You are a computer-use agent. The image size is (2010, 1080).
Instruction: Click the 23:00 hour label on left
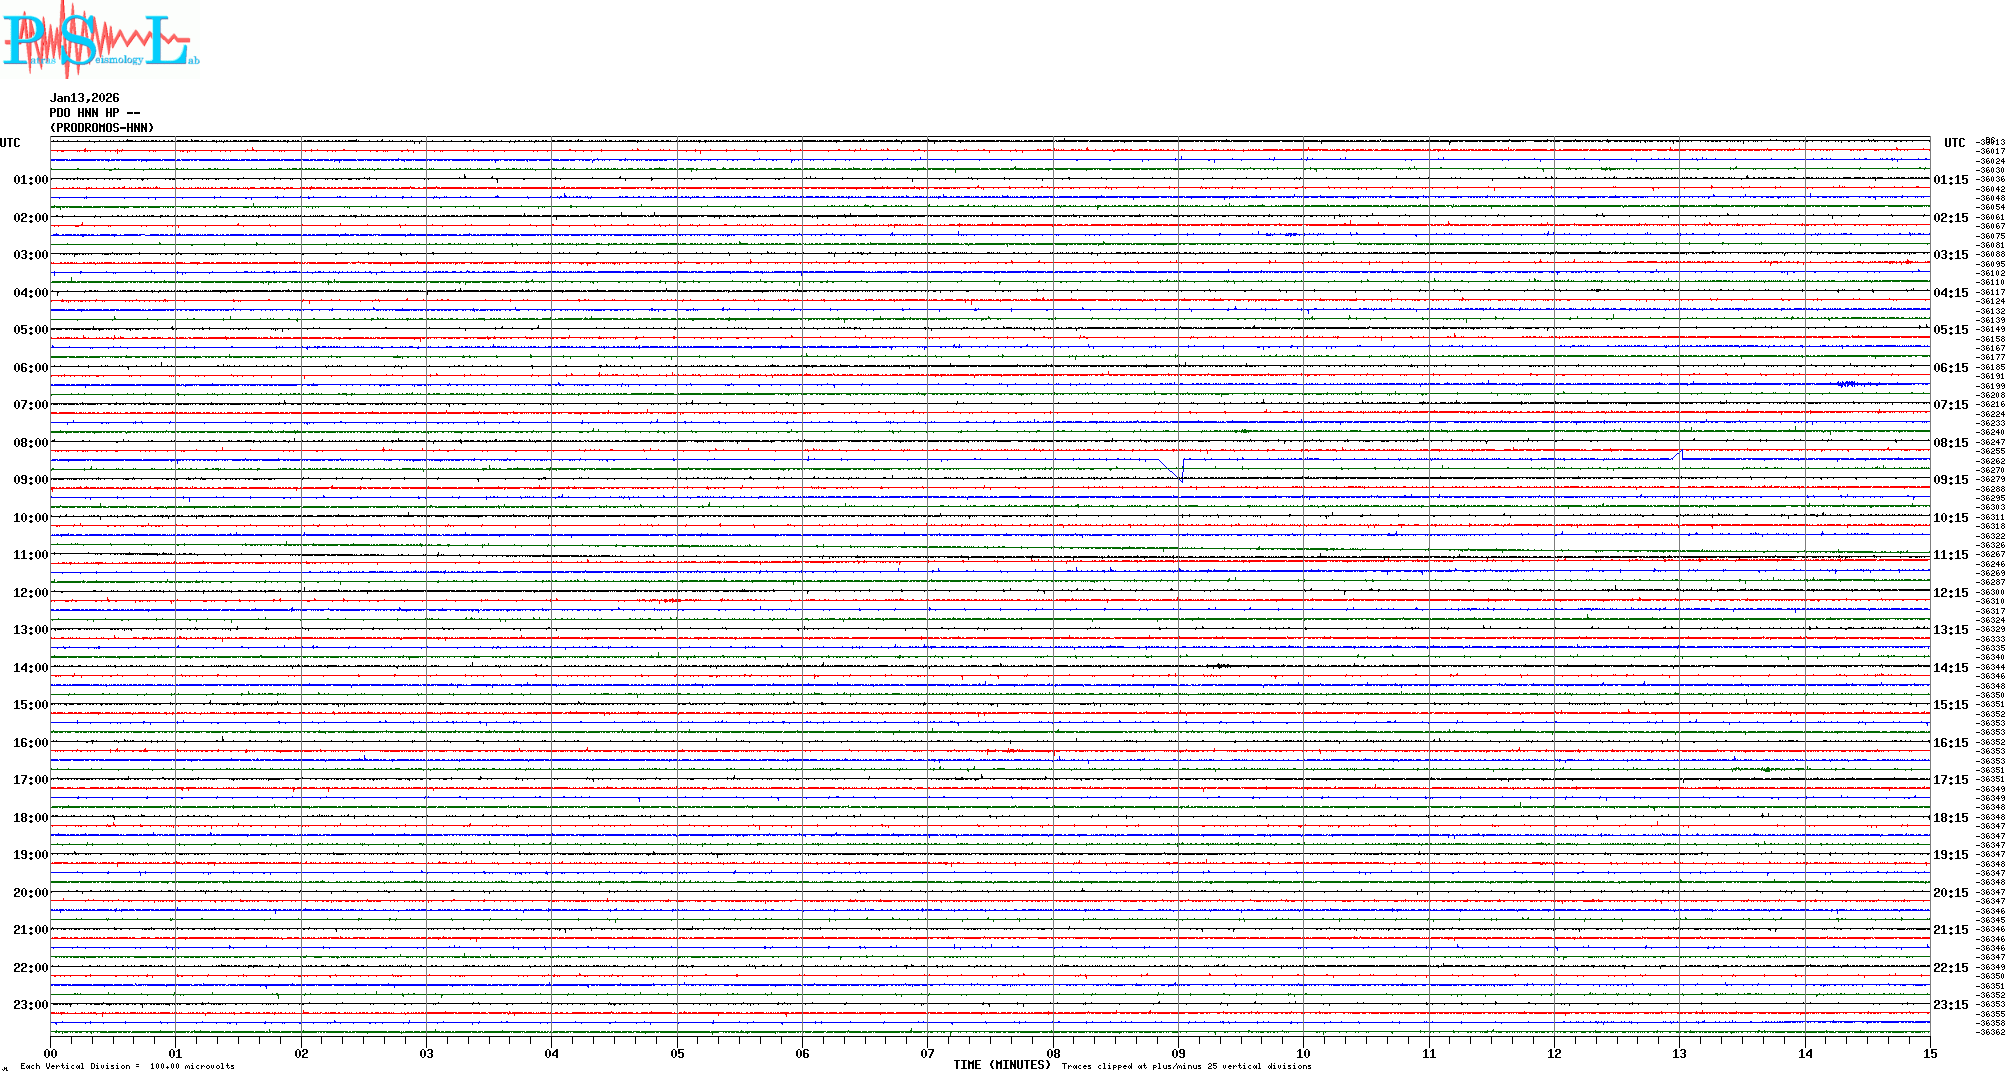click(30, 1005)
